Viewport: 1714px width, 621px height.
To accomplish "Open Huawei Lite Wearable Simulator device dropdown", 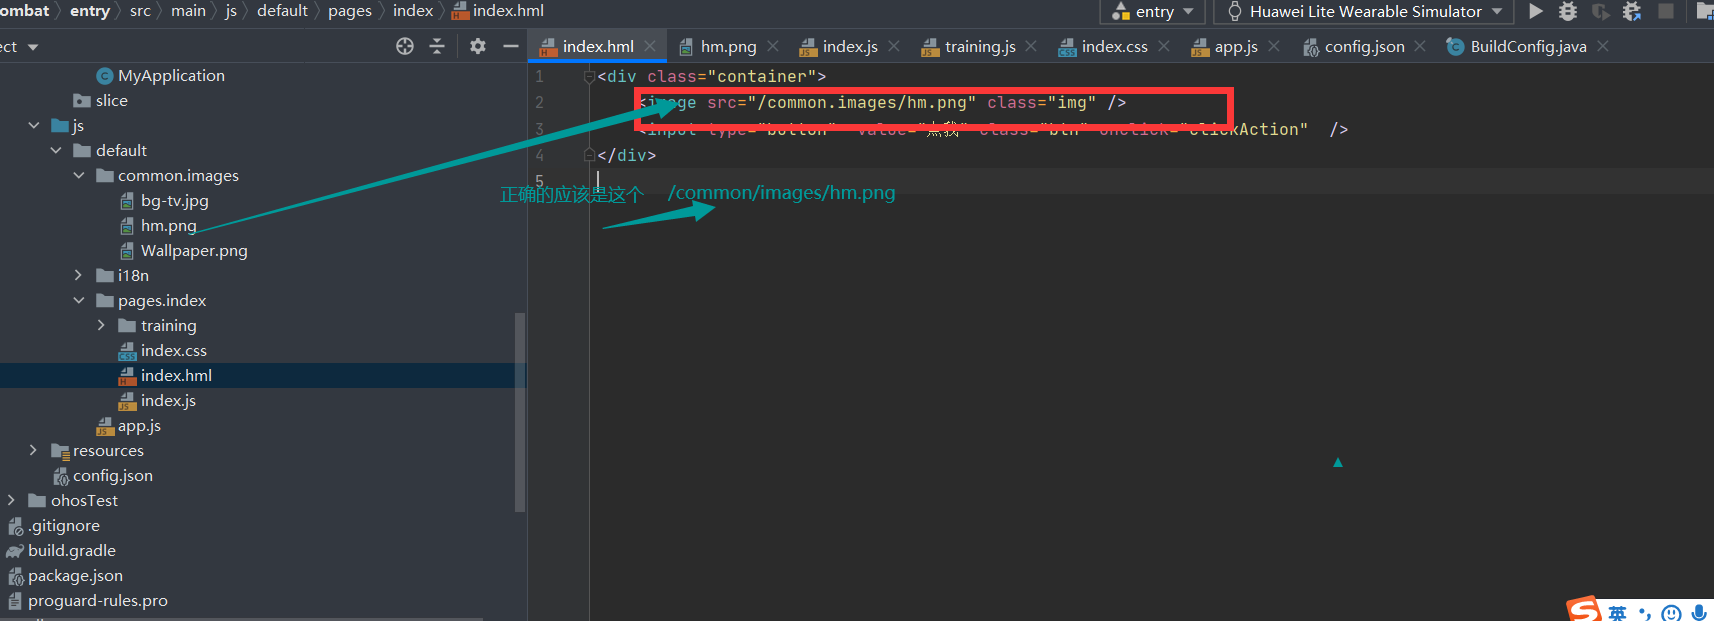I will pyautogui.click(x=1365, y=11).
